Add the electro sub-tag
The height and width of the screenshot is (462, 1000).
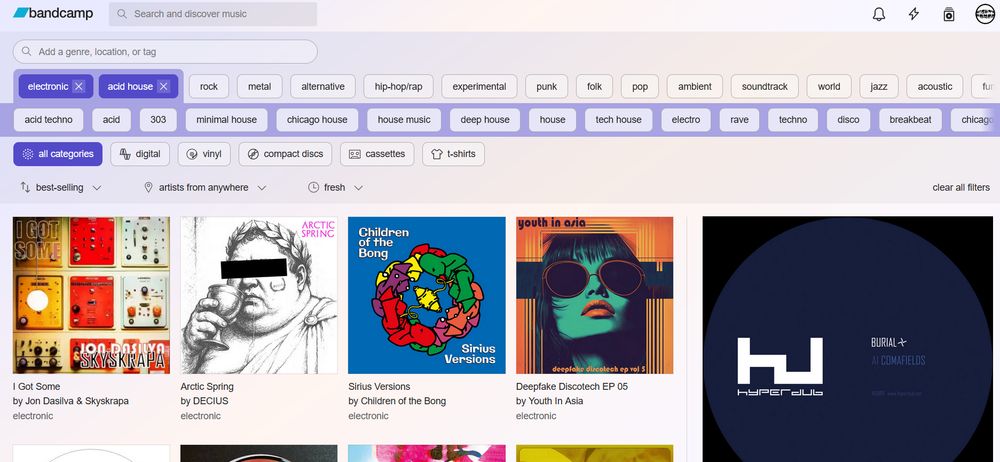[686, 119]
